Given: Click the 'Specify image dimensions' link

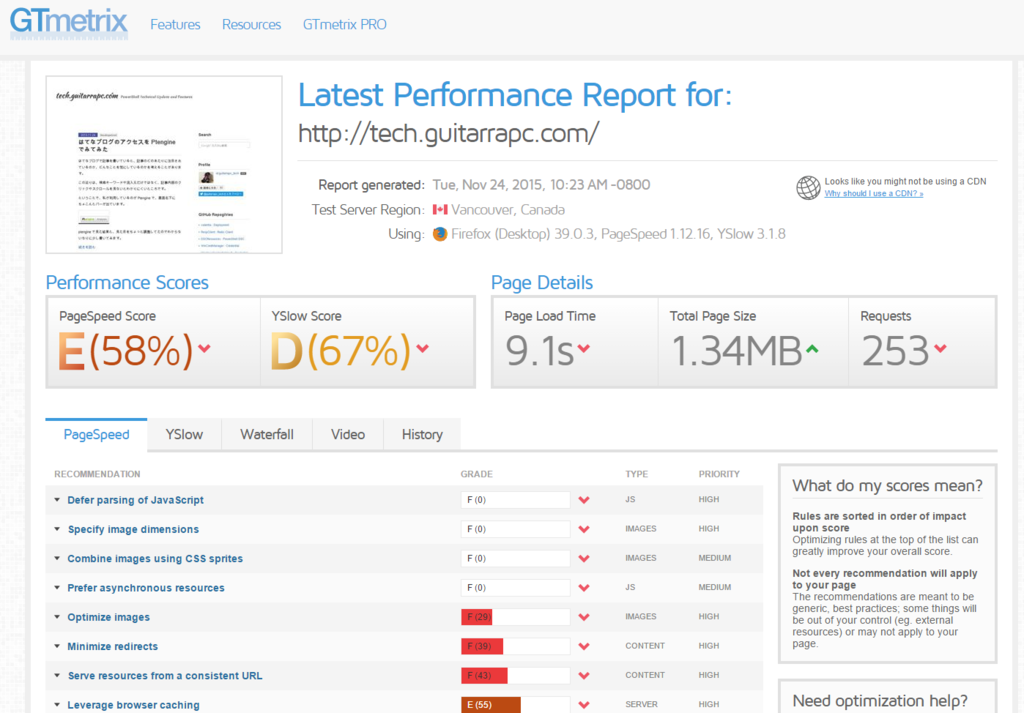Looking at the screenshot, I should tap(133, 530).
